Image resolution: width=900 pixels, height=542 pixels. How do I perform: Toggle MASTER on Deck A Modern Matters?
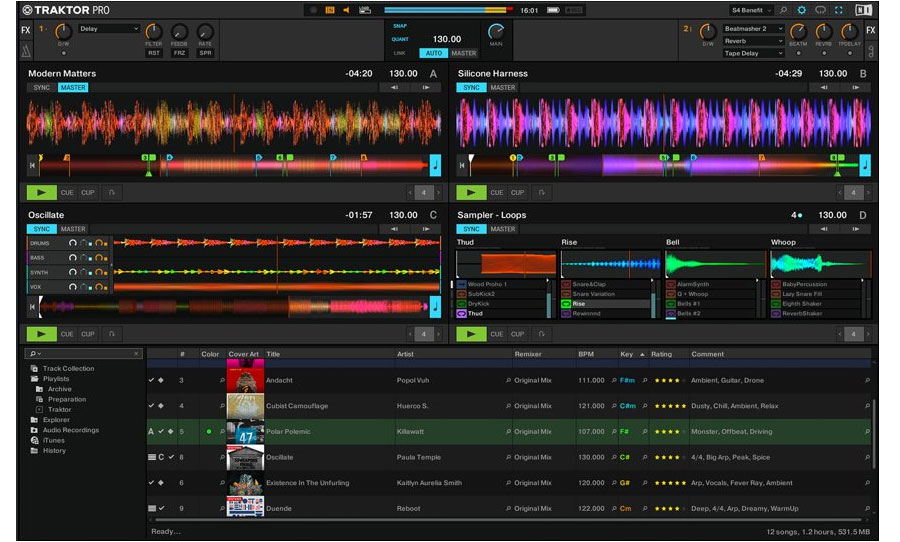click(73, 87)
